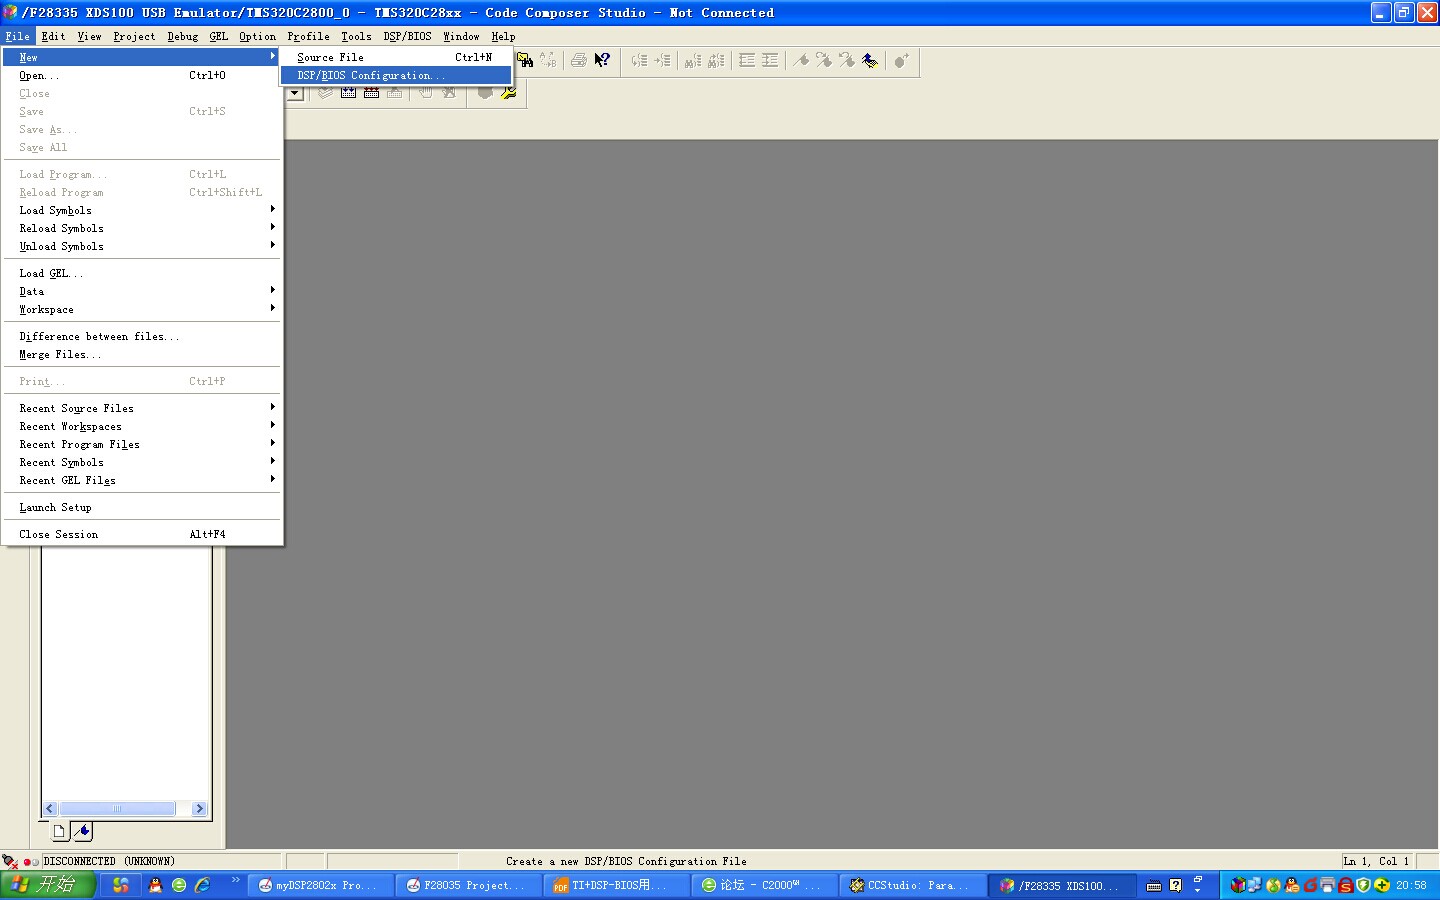Expand Recent Workspaces submenu
The width and height of the screenshot is (1440, 900).
point(142,426)
